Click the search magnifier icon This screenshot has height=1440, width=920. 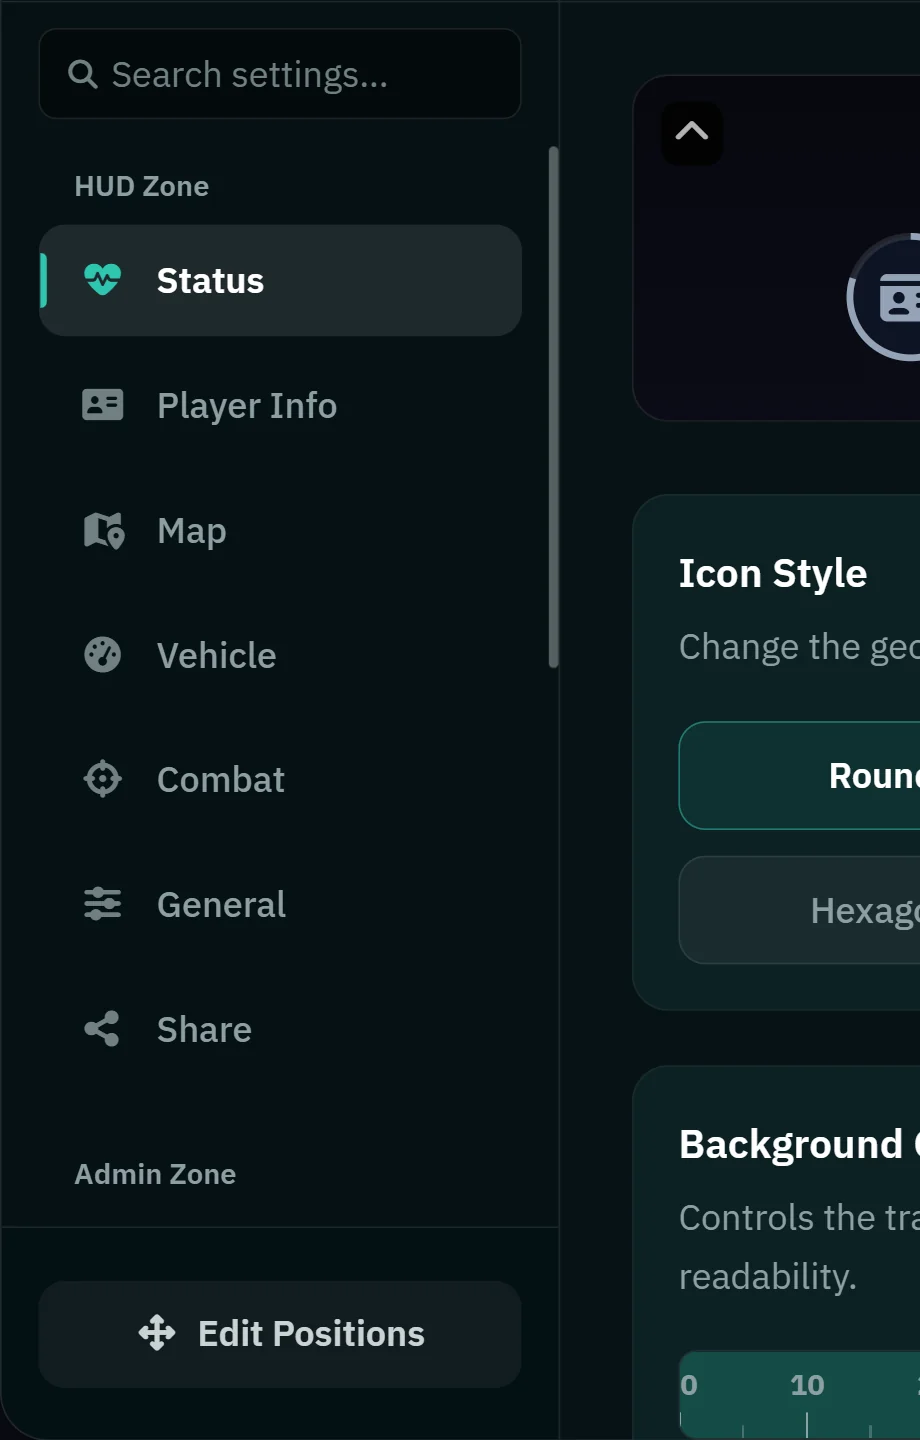(82, 74)
